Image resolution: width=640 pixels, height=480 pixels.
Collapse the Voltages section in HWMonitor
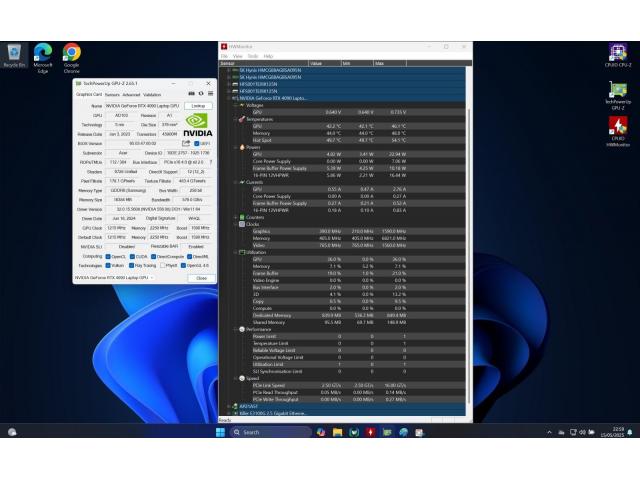235,105
